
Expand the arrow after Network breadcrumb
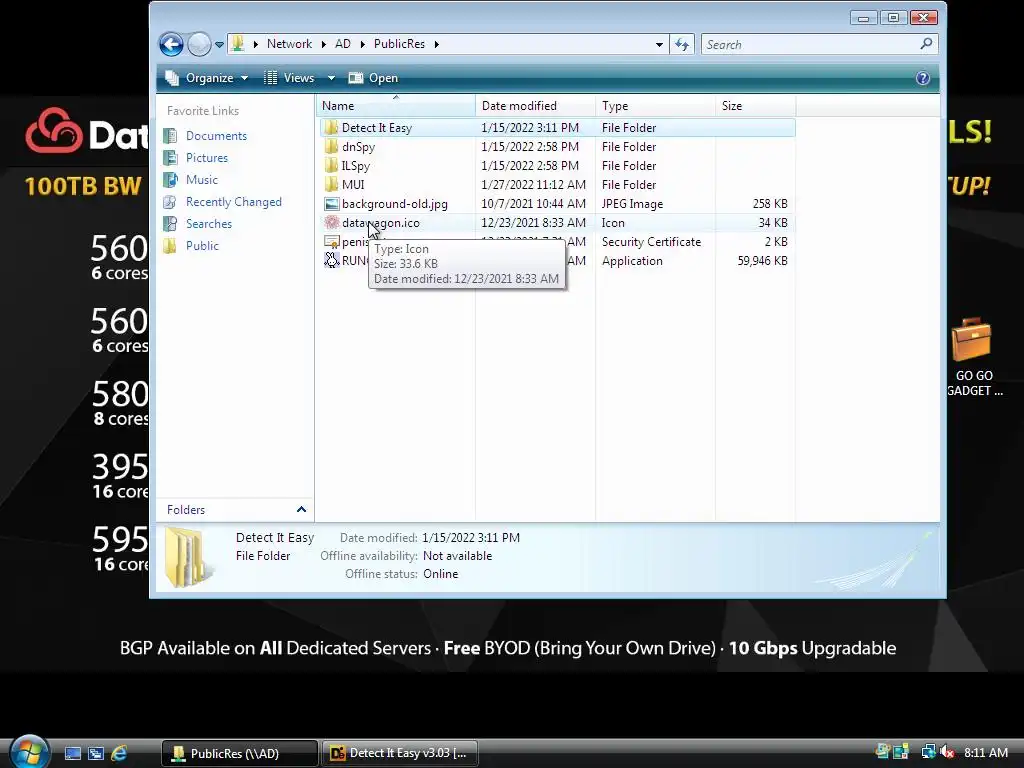point(323,44)
